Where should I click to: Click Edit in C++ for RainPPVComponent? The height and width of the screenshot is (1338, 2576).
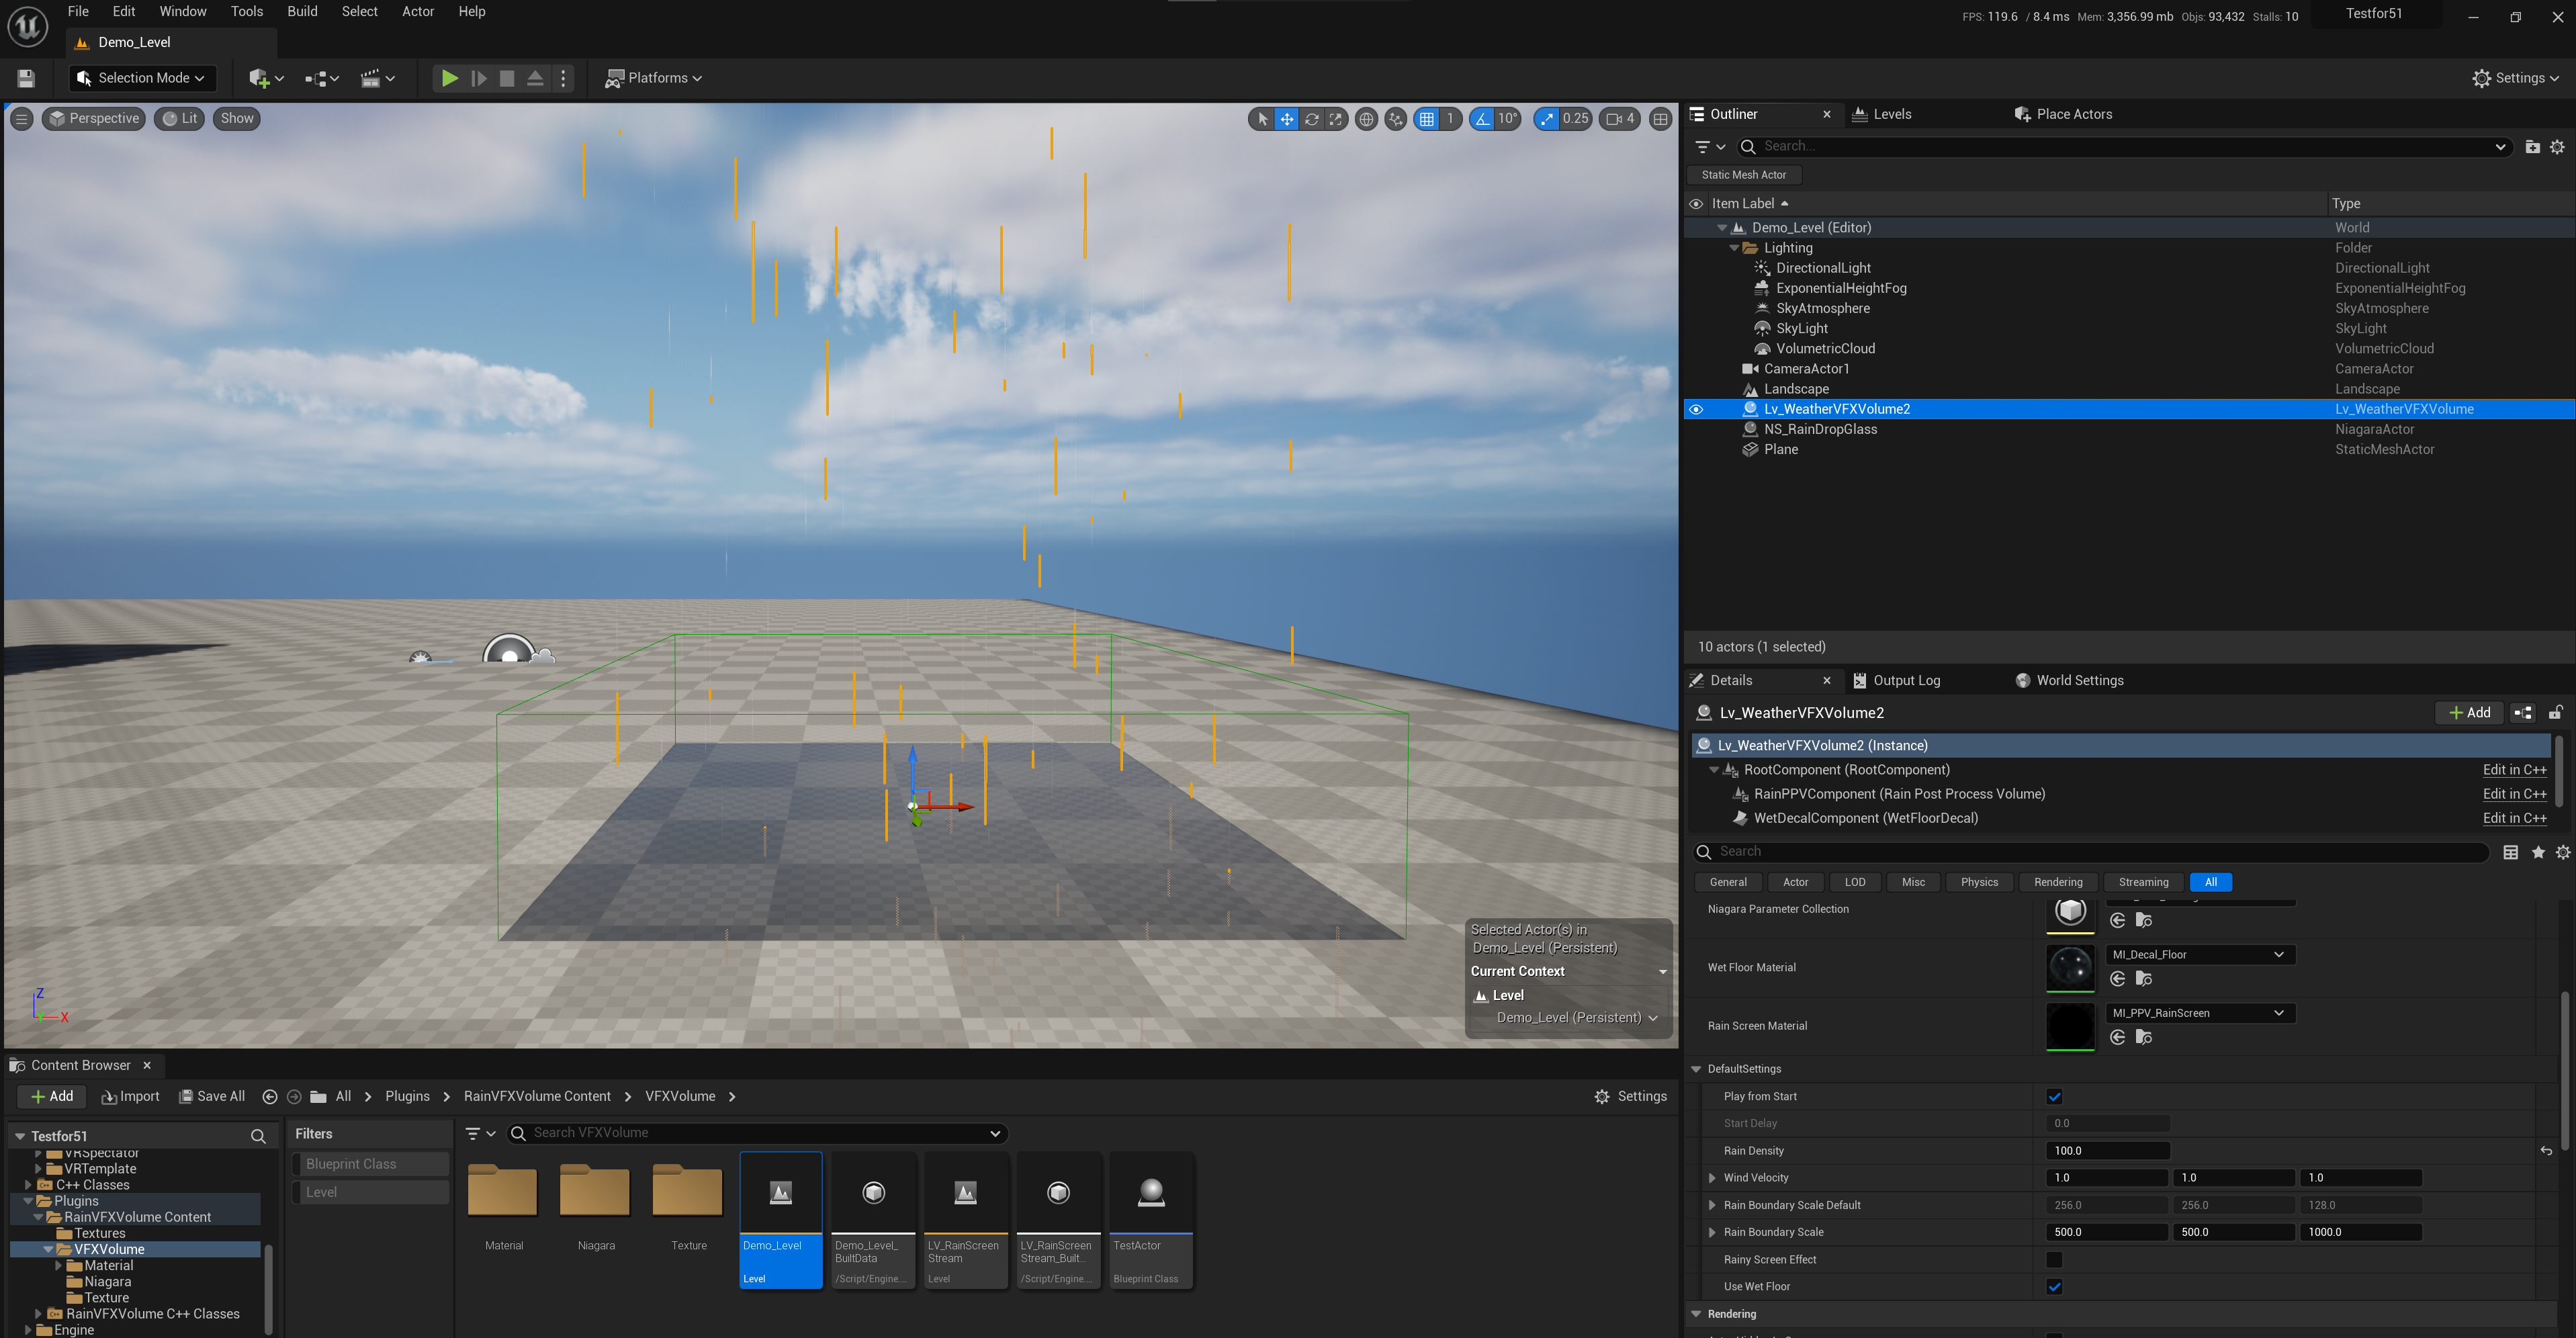pos(2513,794)
